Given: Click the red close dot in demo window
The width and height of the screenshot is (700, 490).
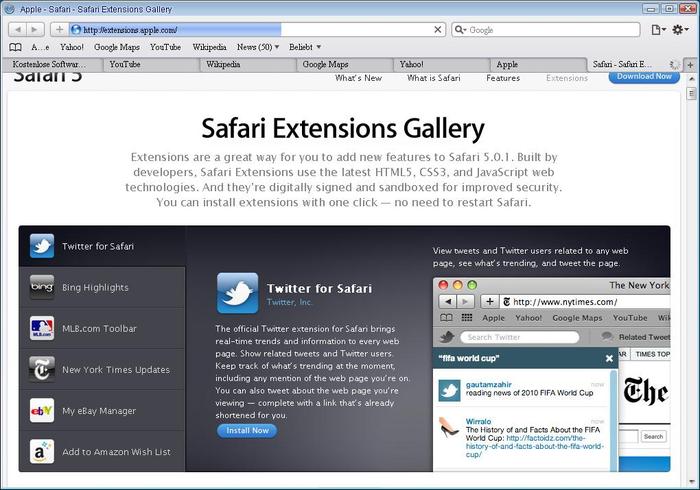Looking at the screenshot, I should point(443,285).
